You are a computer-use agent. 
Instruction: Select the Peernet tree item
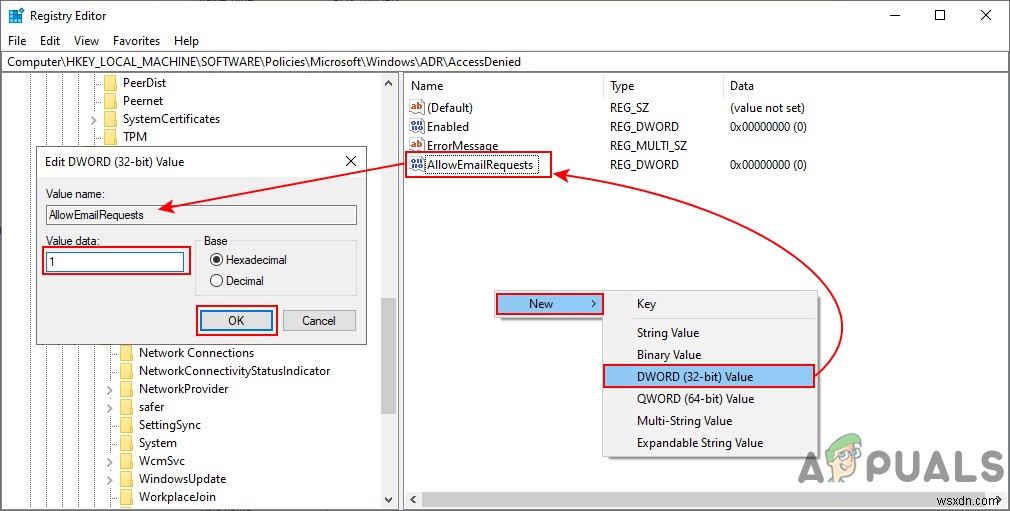(143, 101)
